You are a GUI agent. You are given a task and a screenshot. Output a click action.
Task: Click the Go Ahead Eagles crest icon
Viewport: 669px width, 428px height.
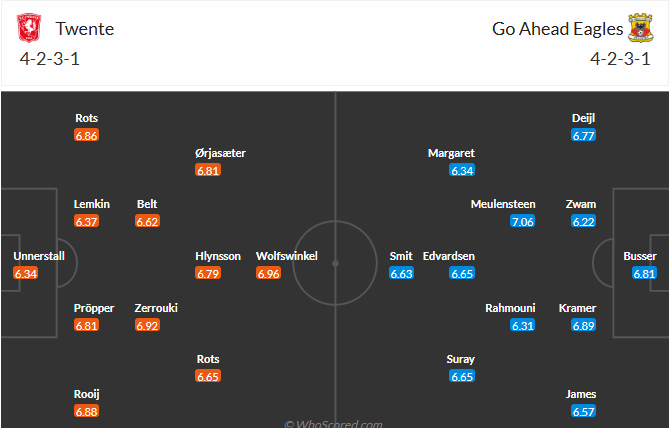pos(640,29)
